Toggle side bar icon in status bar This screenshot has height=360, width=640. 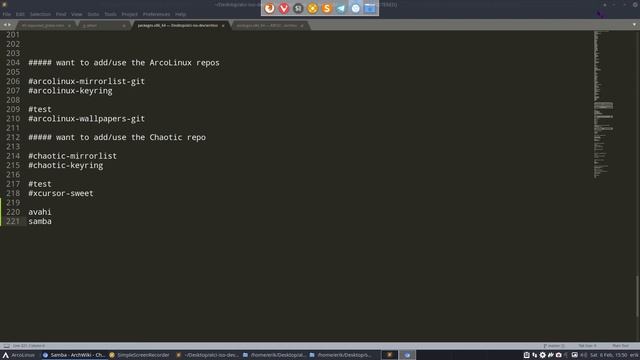coord(6,346)
